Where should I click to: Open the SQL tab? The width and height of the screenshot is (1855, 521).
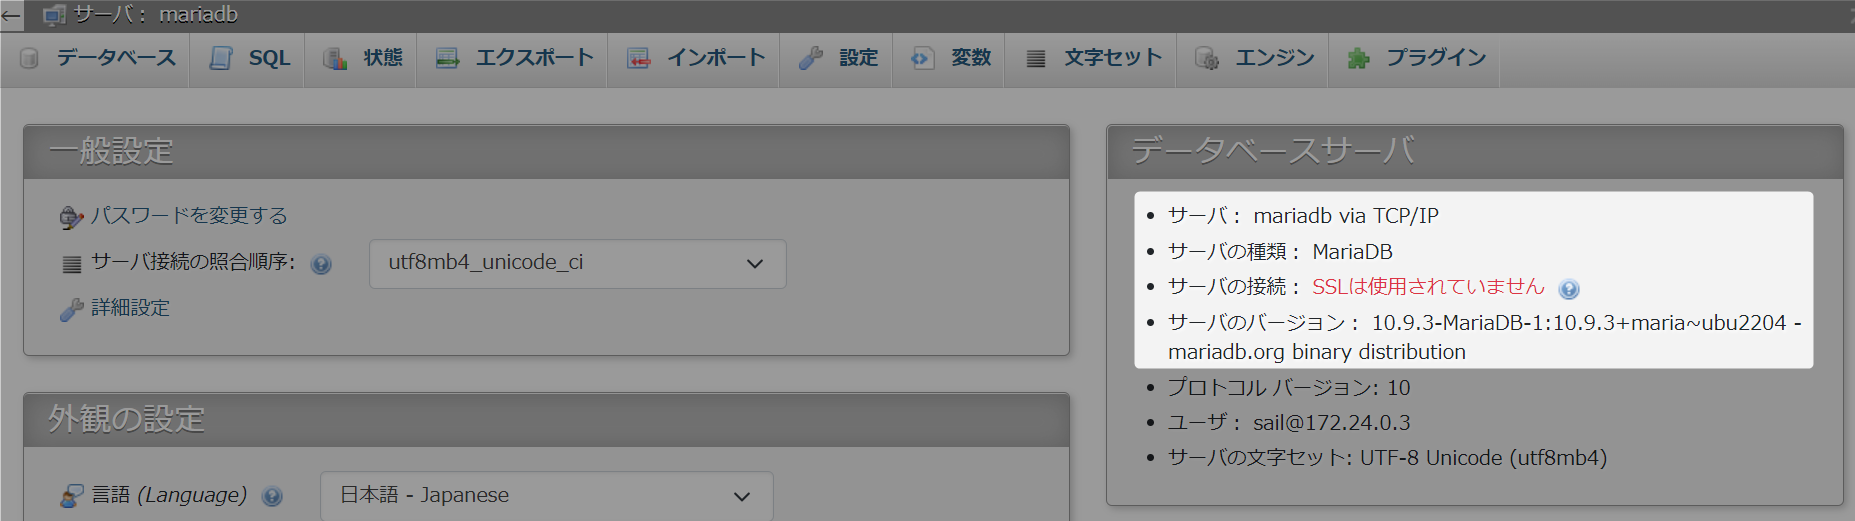pyautogui.click(x=248, y=59)
